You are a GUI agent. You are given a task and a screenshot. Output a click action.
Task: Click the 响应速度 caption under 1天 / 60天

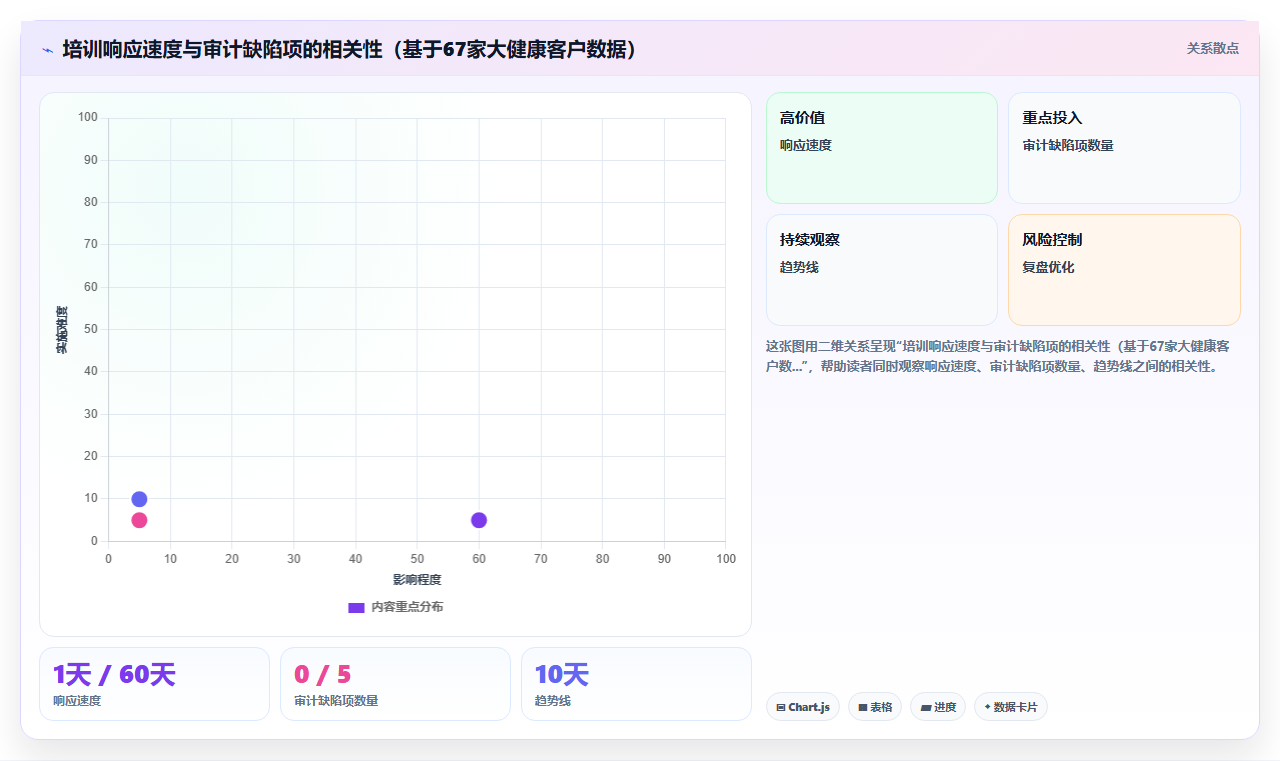77,701
